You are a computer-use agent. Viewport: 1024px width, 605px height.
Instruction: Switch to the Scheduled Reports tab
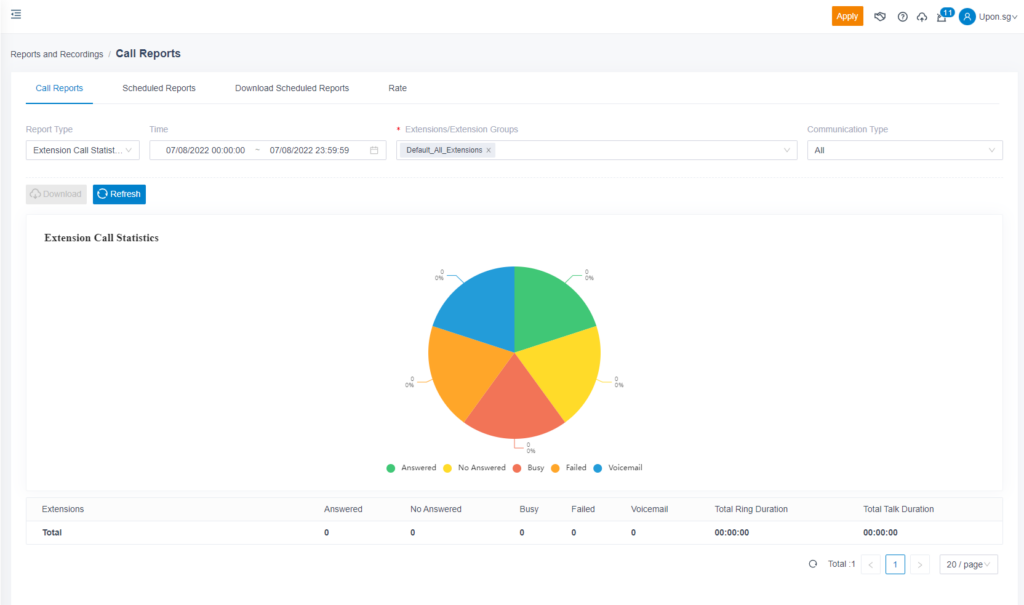[158, 88]
